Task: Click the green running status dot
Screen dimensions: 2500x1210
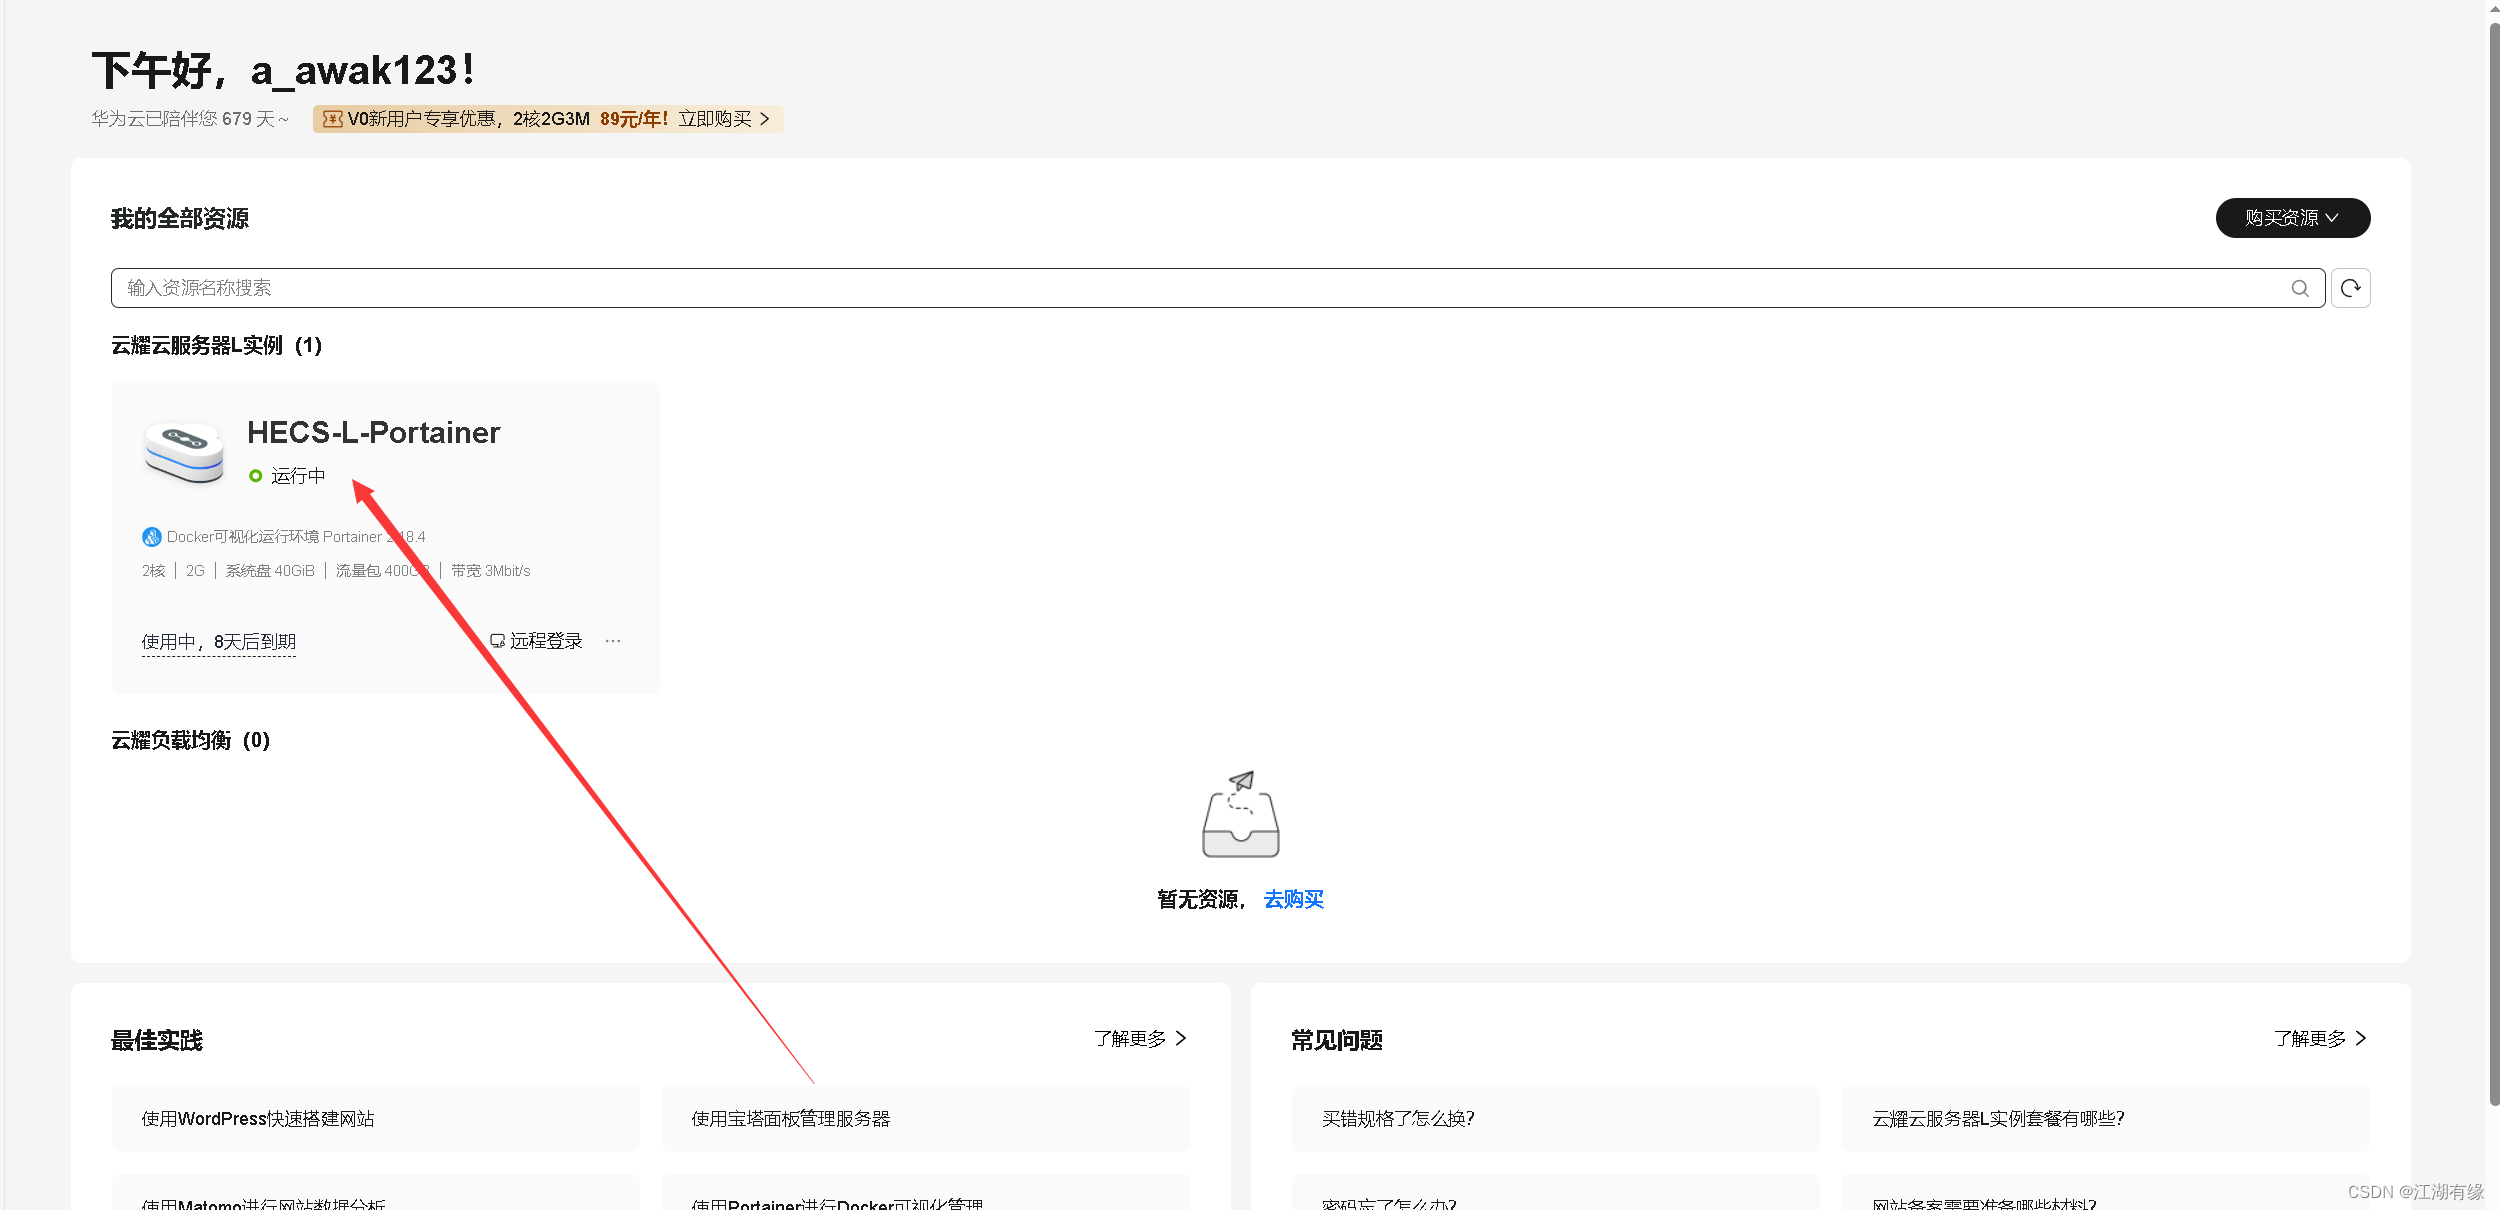Action: [256, 476]
